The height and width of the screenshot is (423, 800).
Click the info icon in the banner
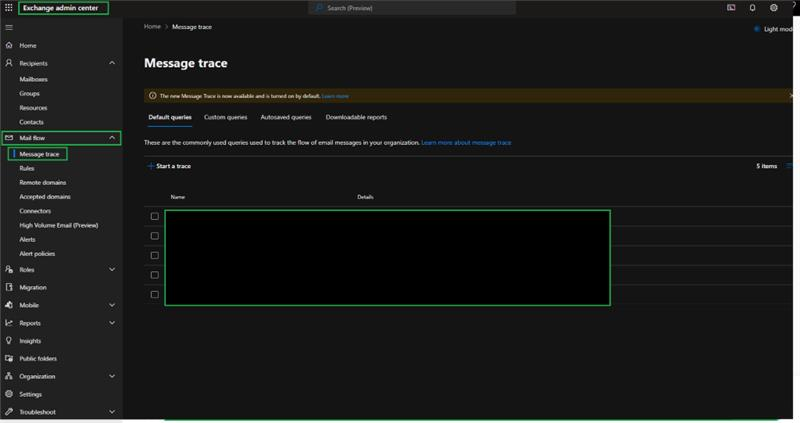click(x=153, y=95)
